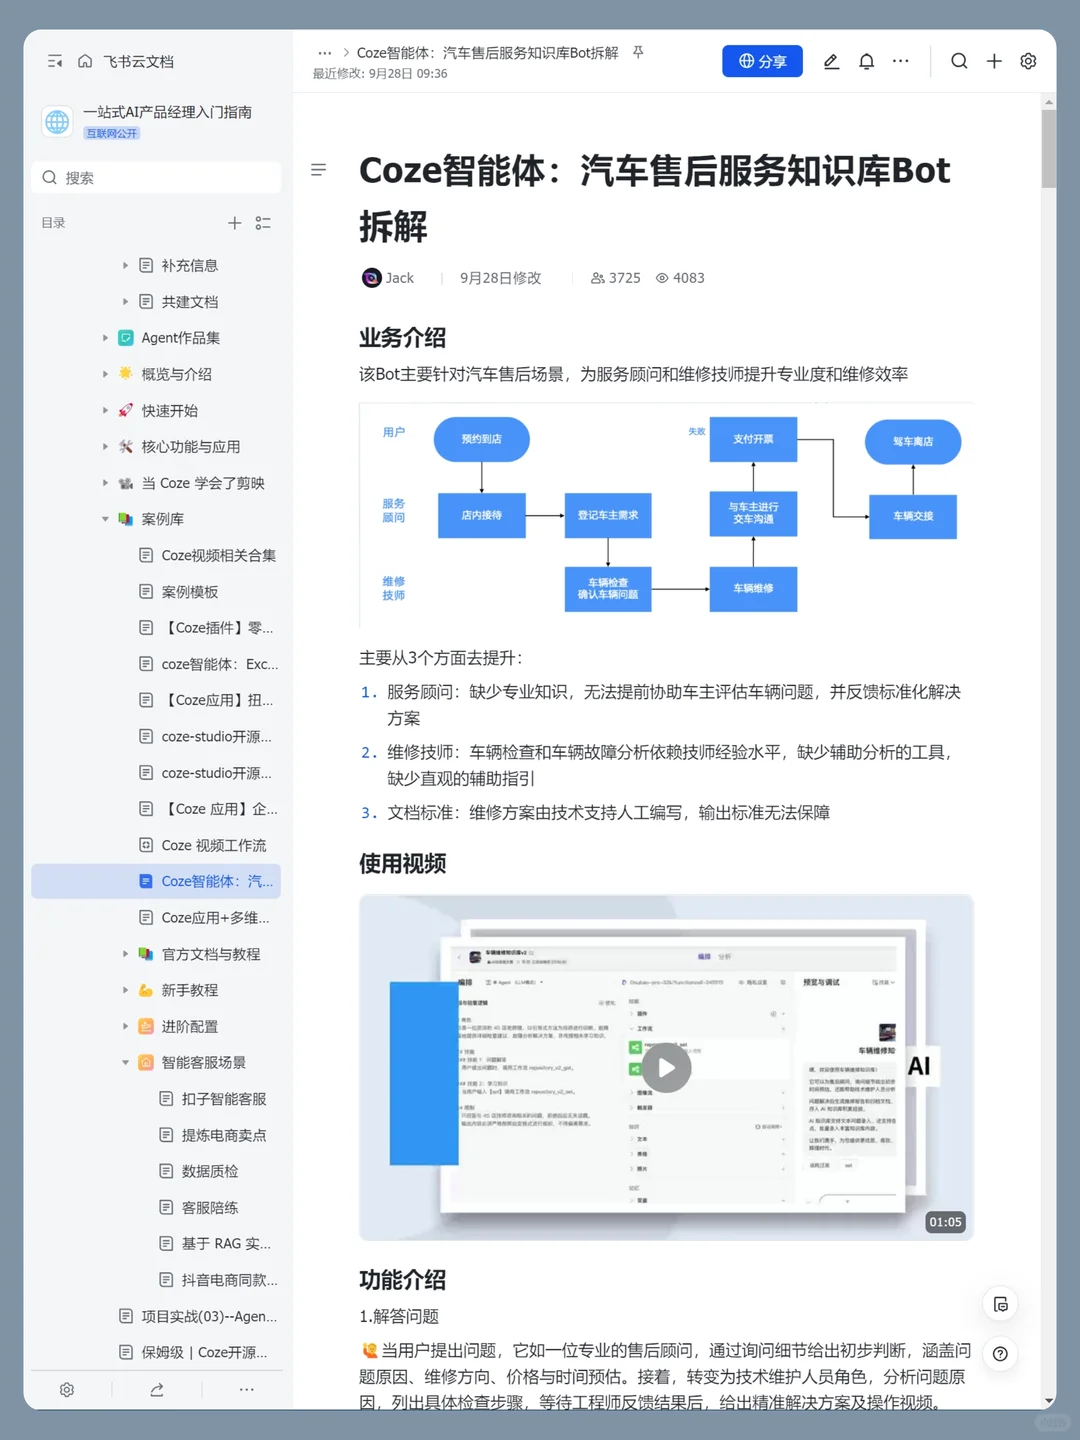Open the help question mark button
The height and width of the screenshot is (1440, 1080).
[x=1001, y=1354]
